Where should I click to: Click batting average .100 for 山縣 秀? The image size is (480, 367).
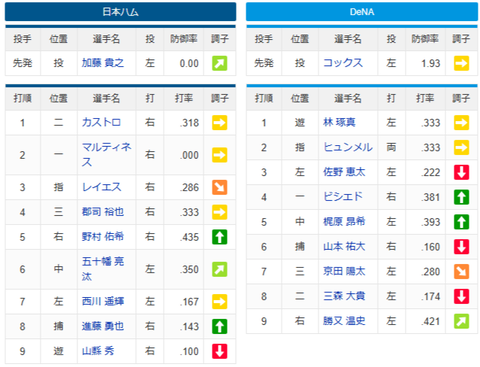point(190,351)
